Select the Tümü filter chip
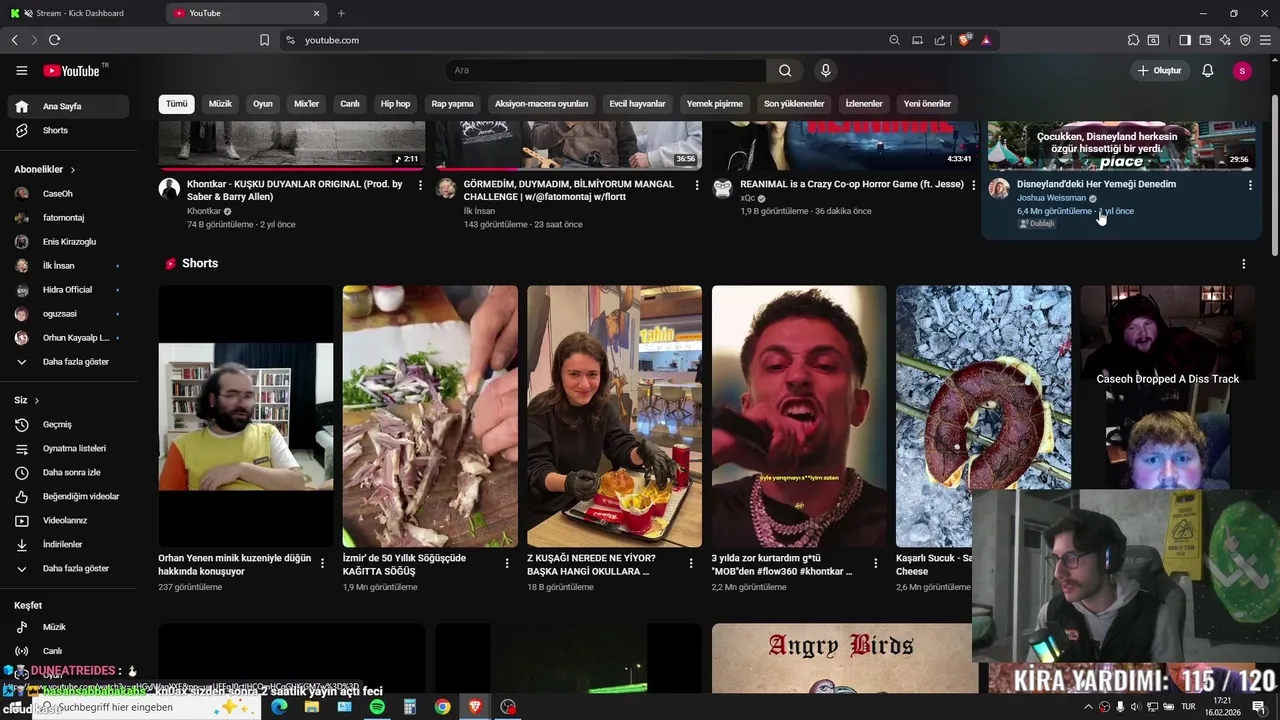The height and width of the screenshot is (720, 1280). click(177, 104)
